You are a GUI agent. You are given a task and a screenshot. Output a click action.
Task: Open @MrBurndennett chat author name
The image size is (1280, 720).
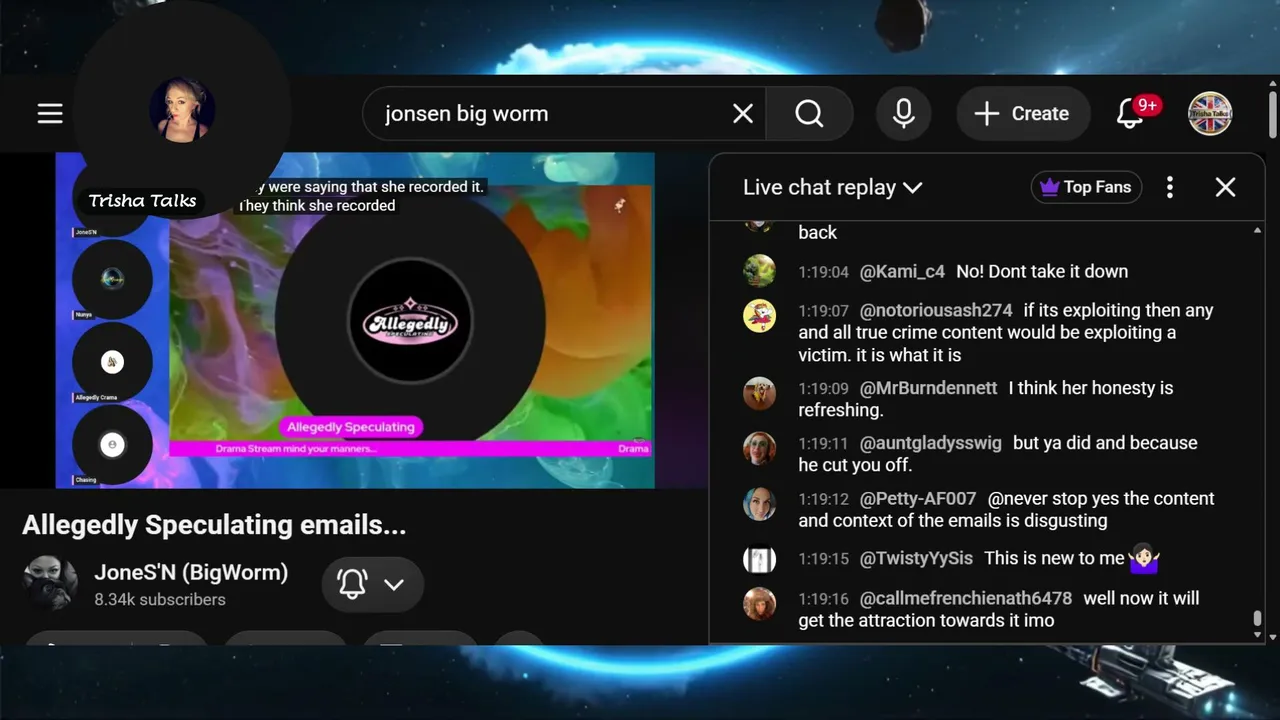pos(928,388)
